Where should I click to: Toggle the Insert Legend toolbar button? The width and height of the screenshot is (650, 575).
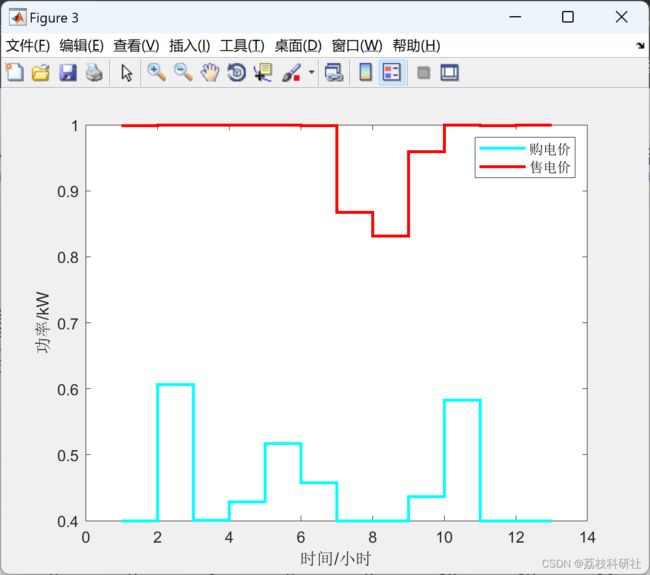(392, 73)
